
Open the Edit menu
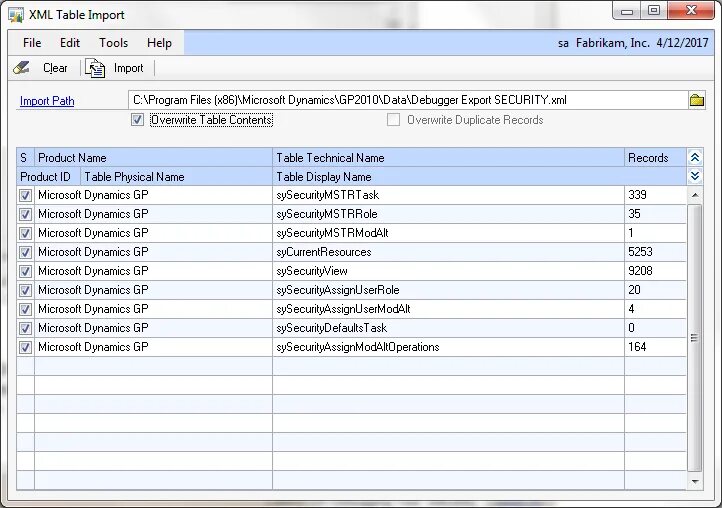click(70, 43)
